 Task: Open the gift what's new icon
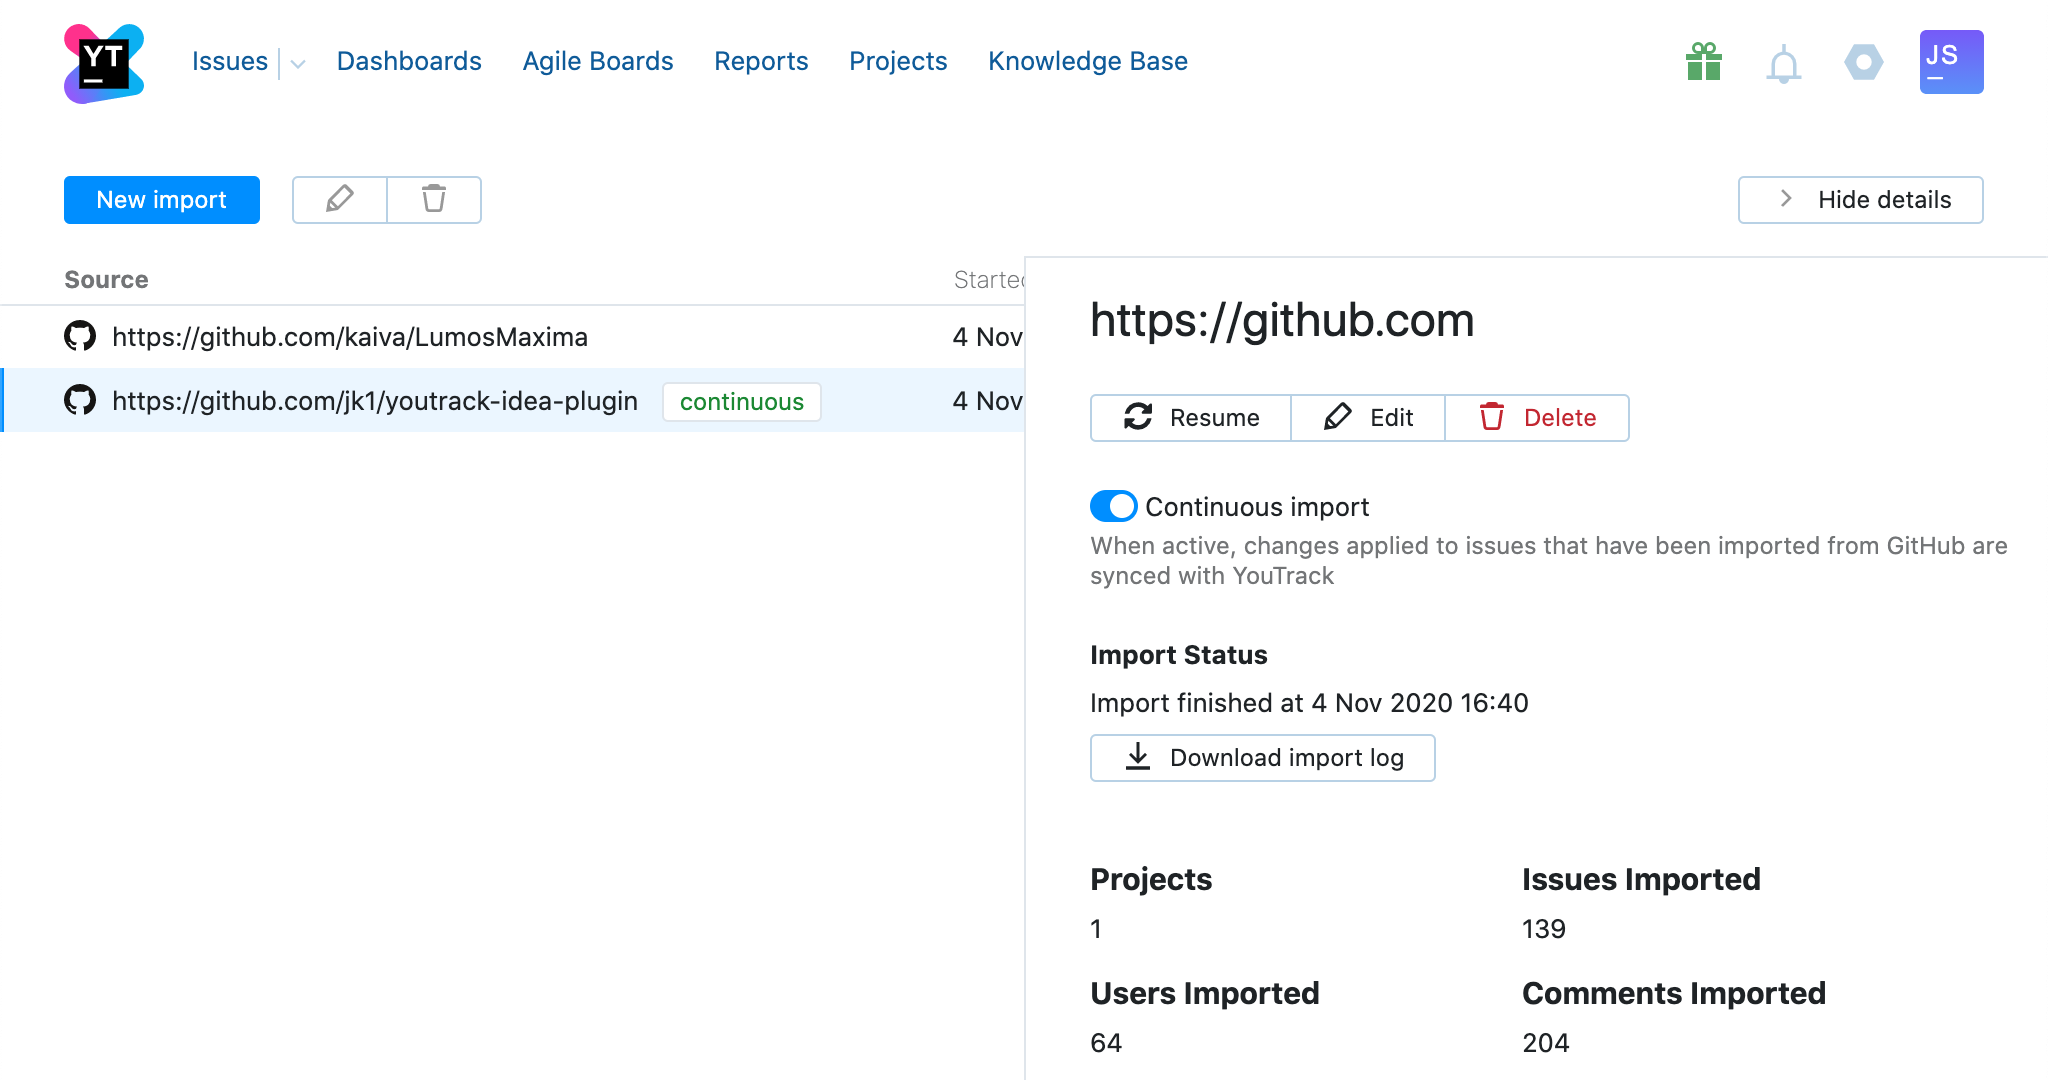1703,62
